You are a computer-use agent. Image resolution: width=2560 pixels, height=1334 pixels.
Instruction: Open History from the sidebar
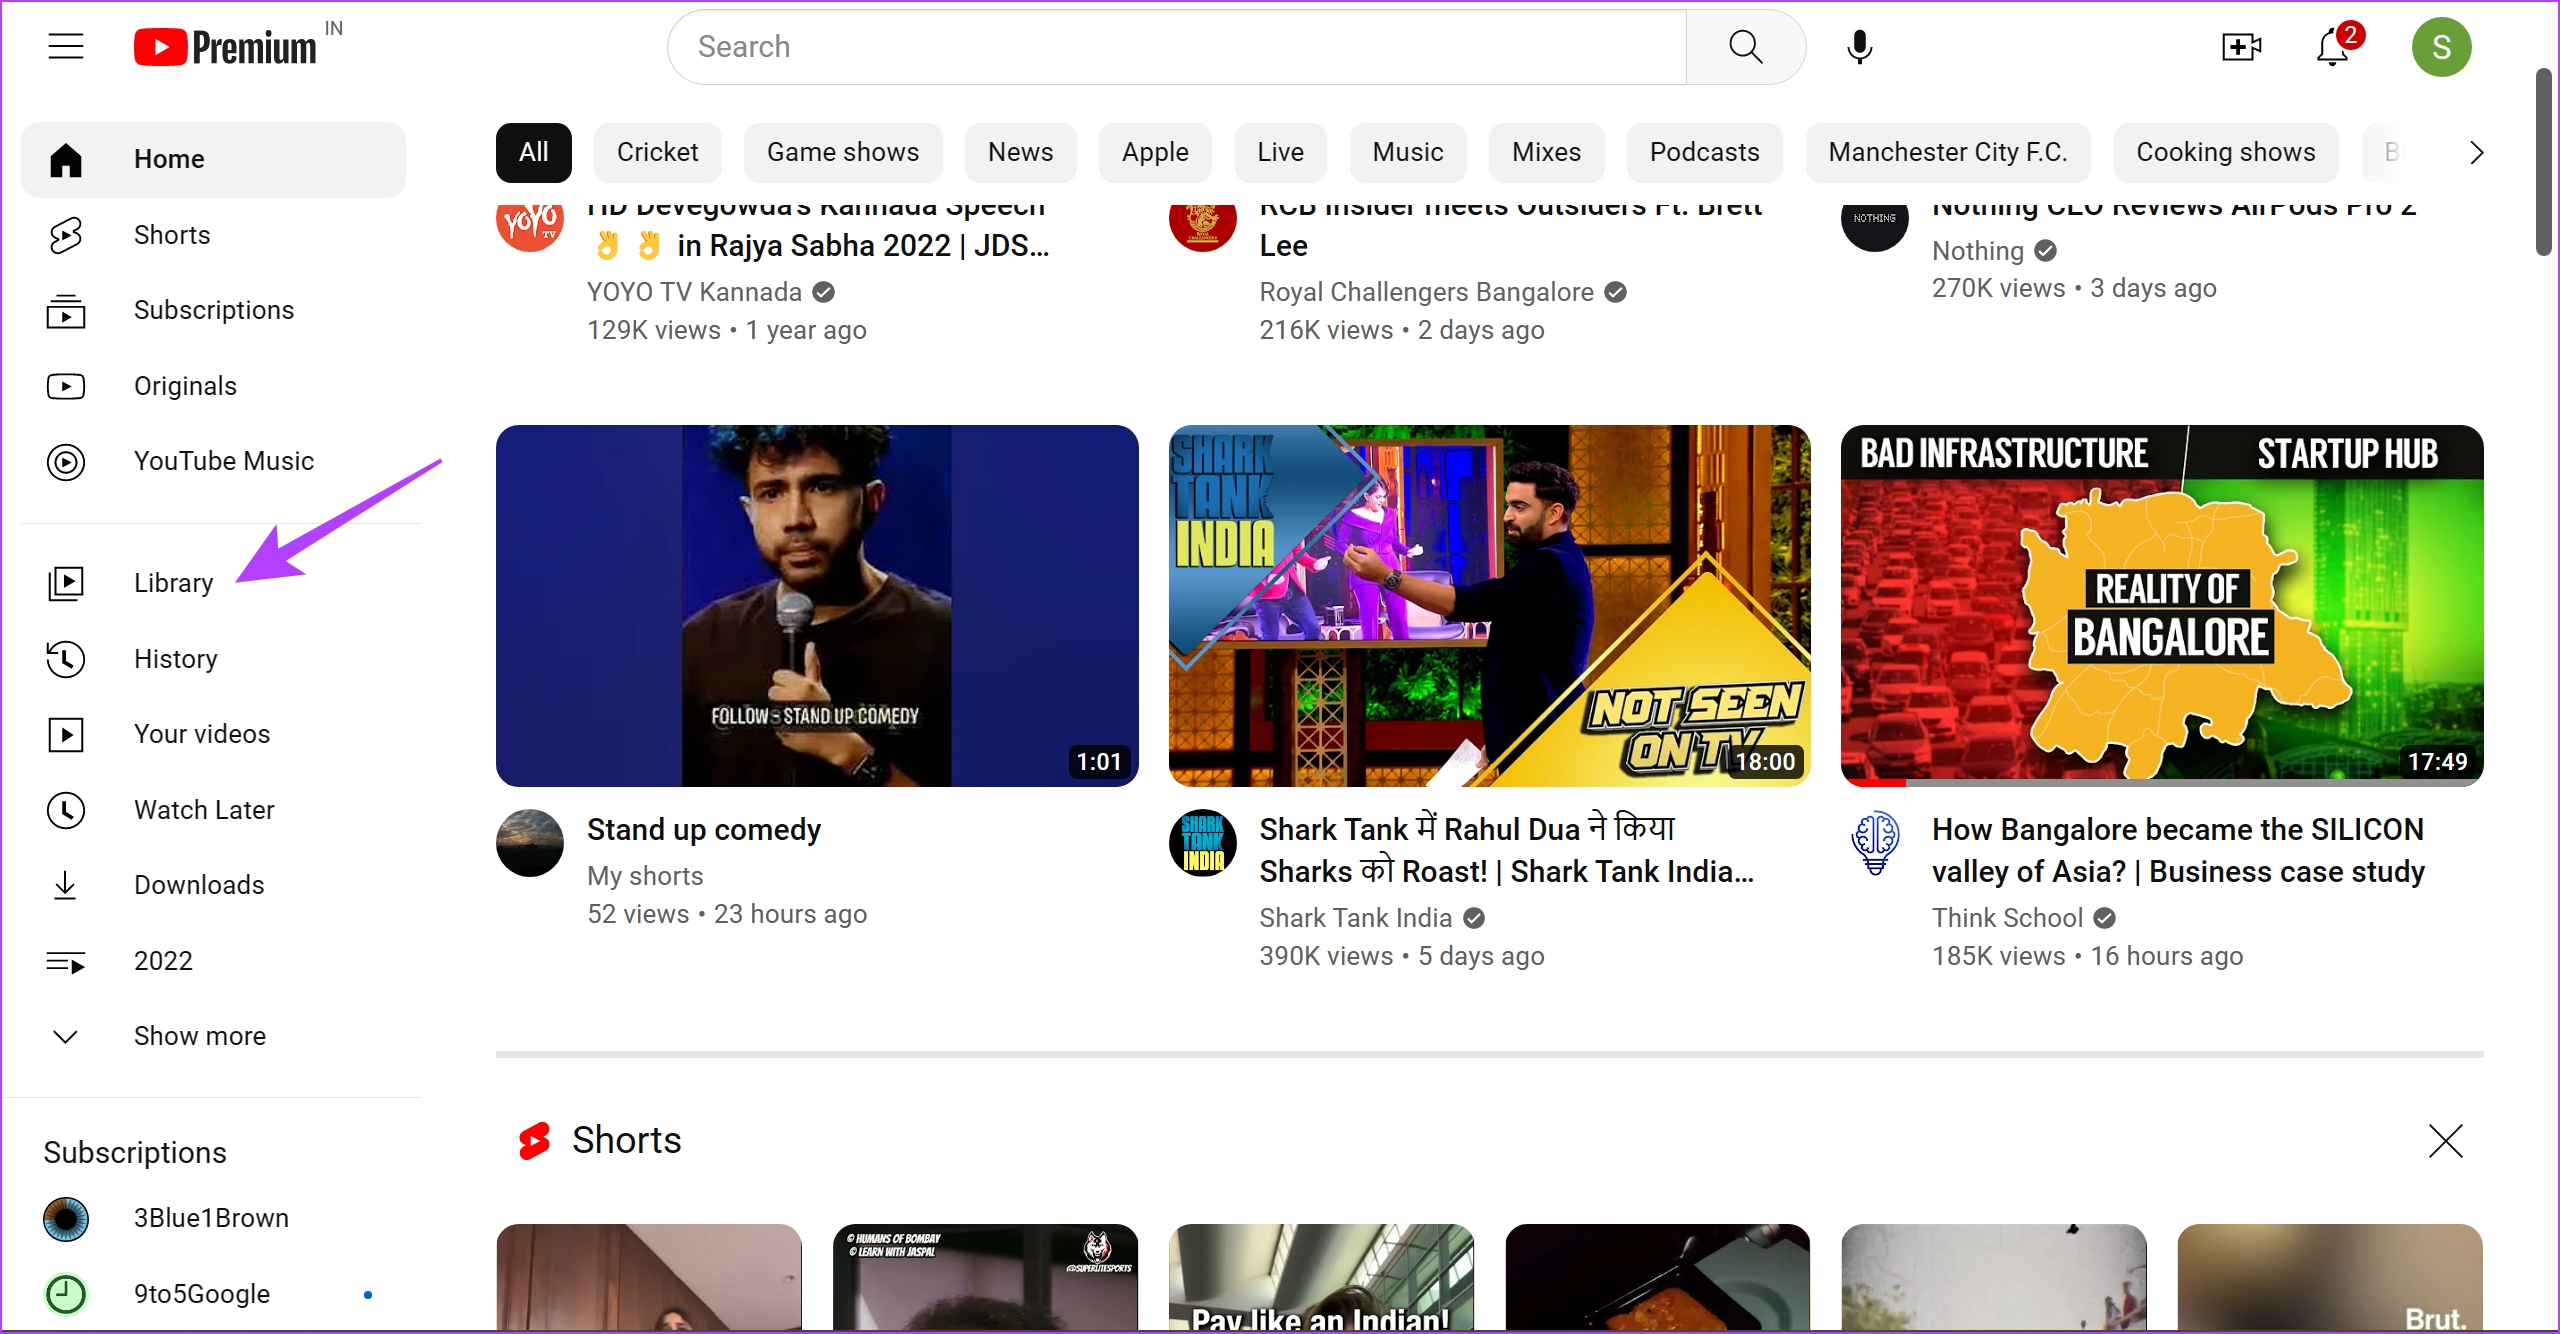176,659
